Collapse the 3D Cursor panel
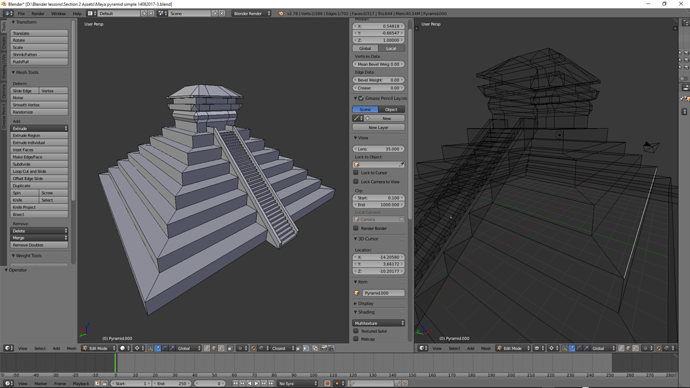Image resolution: width=690 pixels, height=388 pixels. click(x=356, y=239)
